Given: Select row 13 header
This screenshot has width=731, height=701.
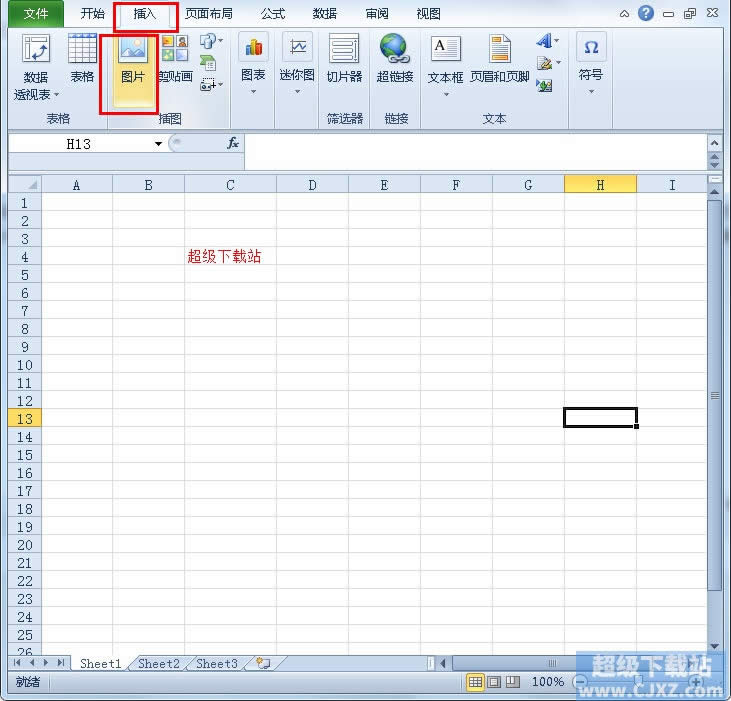Looking at the screenshot, I should tap(25, 419).
